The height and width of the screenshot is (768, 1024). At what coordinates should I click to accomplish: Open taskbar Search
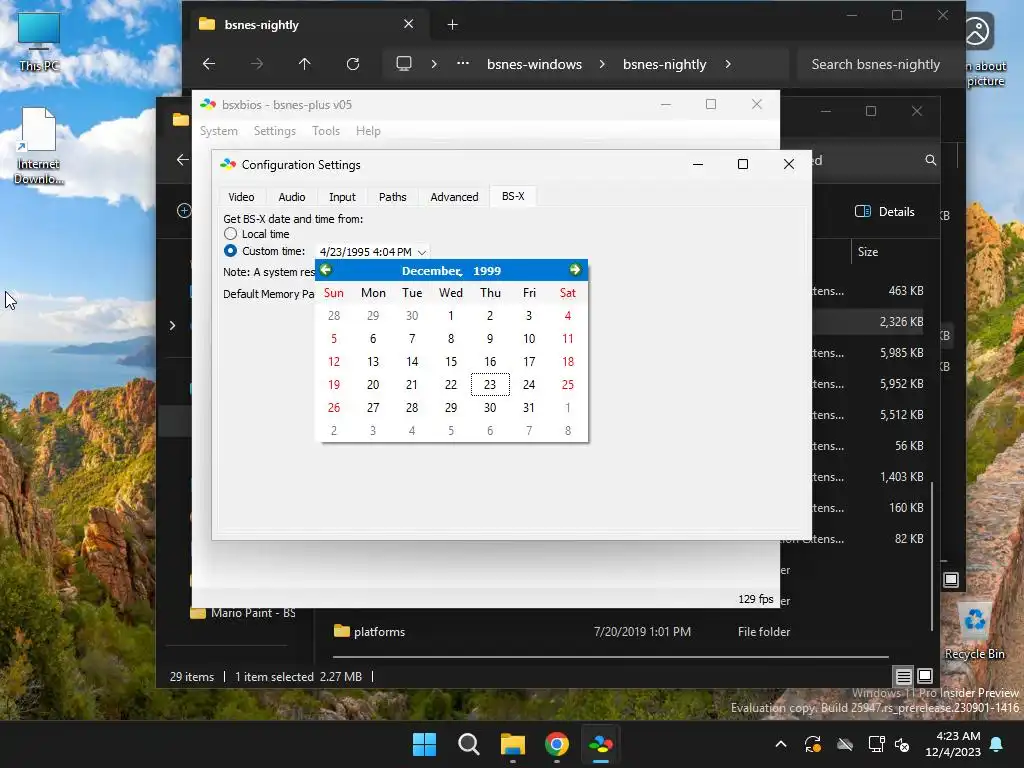(468, 744)
